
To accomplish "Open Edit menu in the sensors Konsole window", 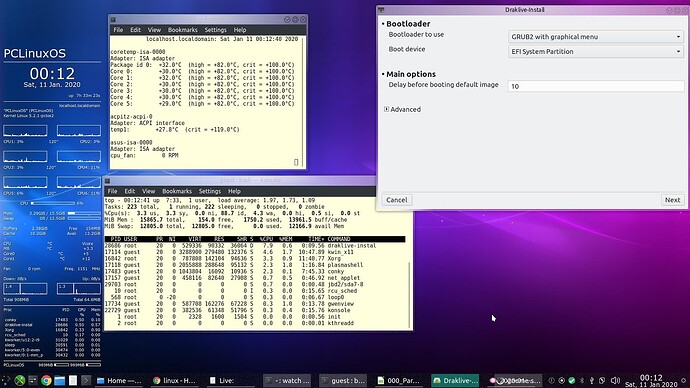I will [x=135, y=30].
